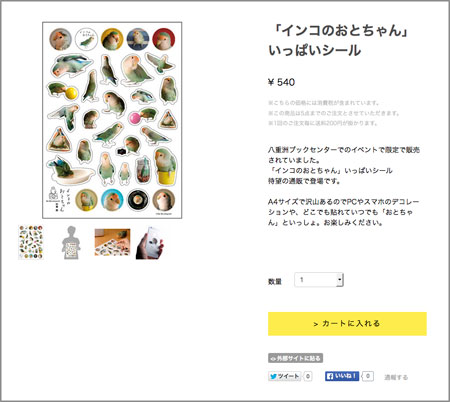Click the Facebook f logo icon
This screenshot has width=450, height=402.
(330, 376)
